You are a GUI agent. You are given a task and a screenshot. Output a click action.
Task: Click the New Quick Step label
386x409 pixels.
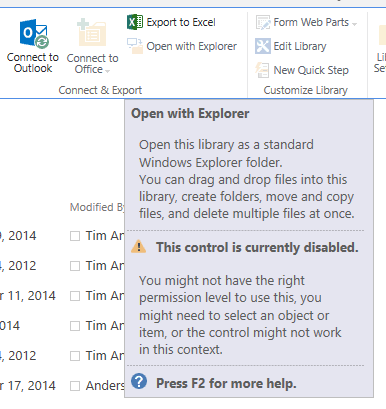311,70
